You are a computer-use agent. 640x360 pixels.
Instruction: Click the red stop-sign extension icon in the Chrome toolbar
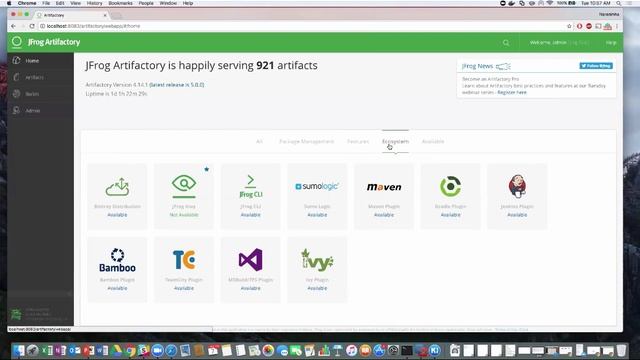(589, 26)
